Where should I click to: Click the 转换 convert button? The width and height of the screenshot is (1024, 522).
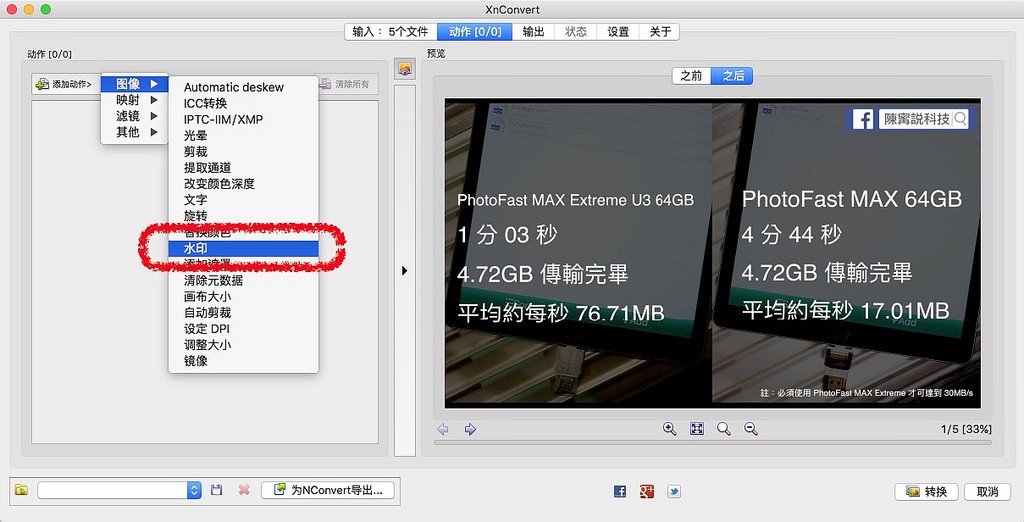click(926, 491)
